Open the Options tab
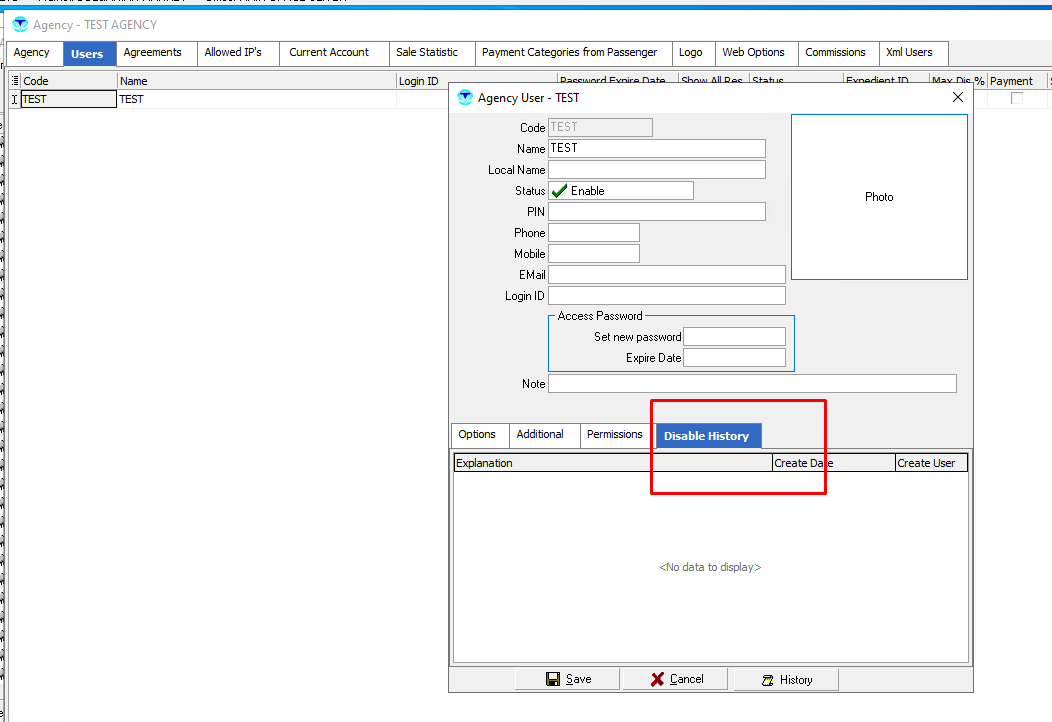1052x722 pixels. click(477, 435)
